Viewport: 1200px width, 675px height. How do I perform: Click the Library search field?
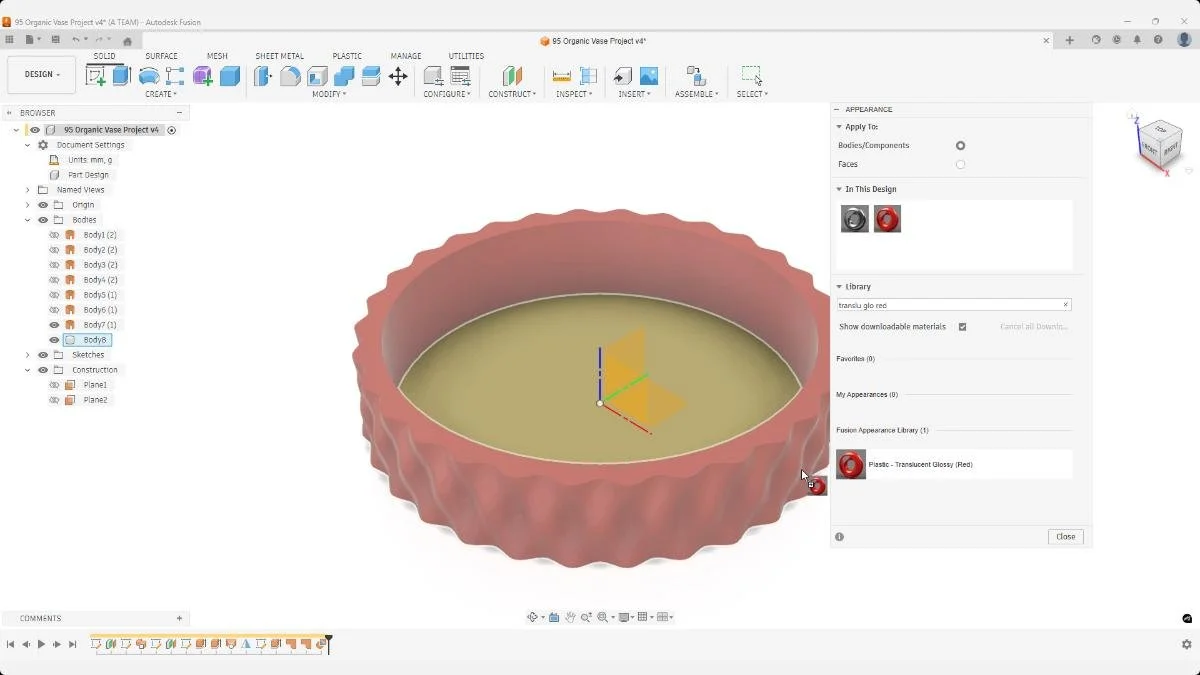(x=952, y=304)
